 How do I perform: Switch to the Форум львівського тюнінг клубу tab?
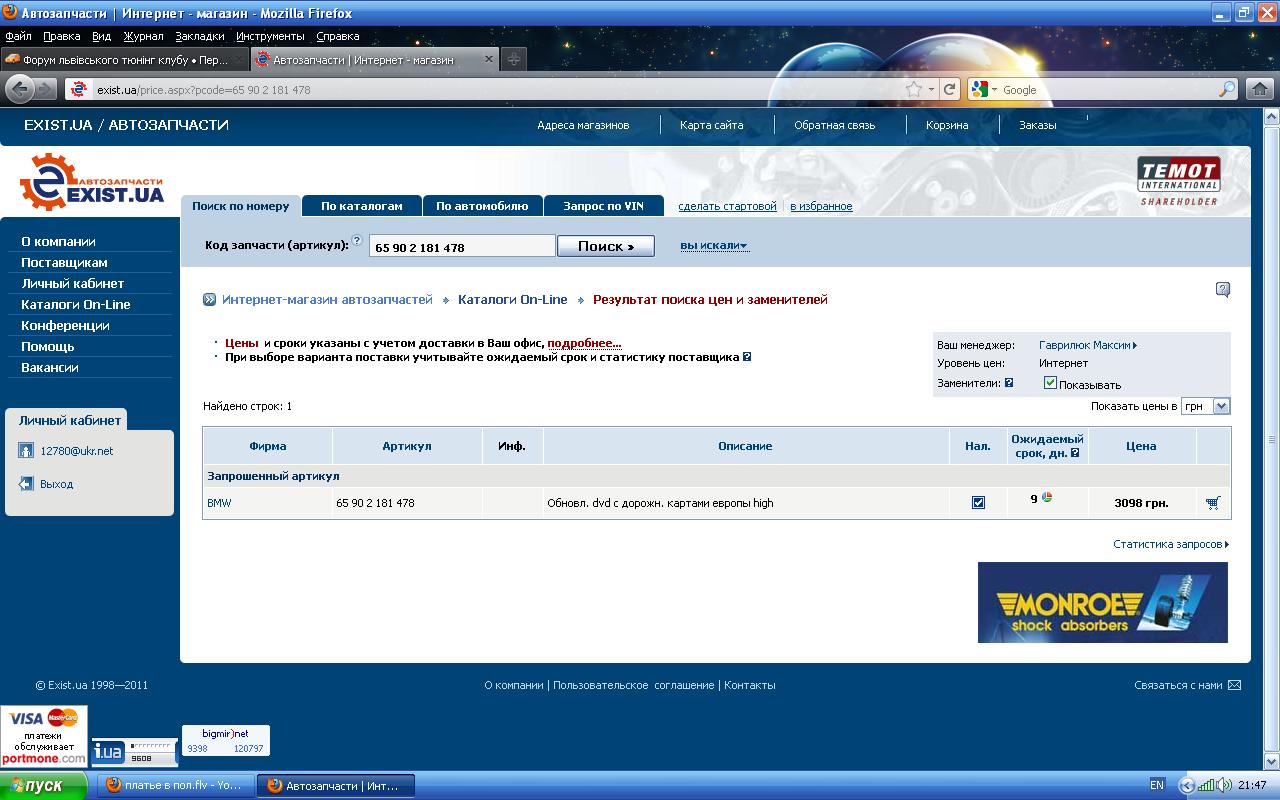click(123, 59)
